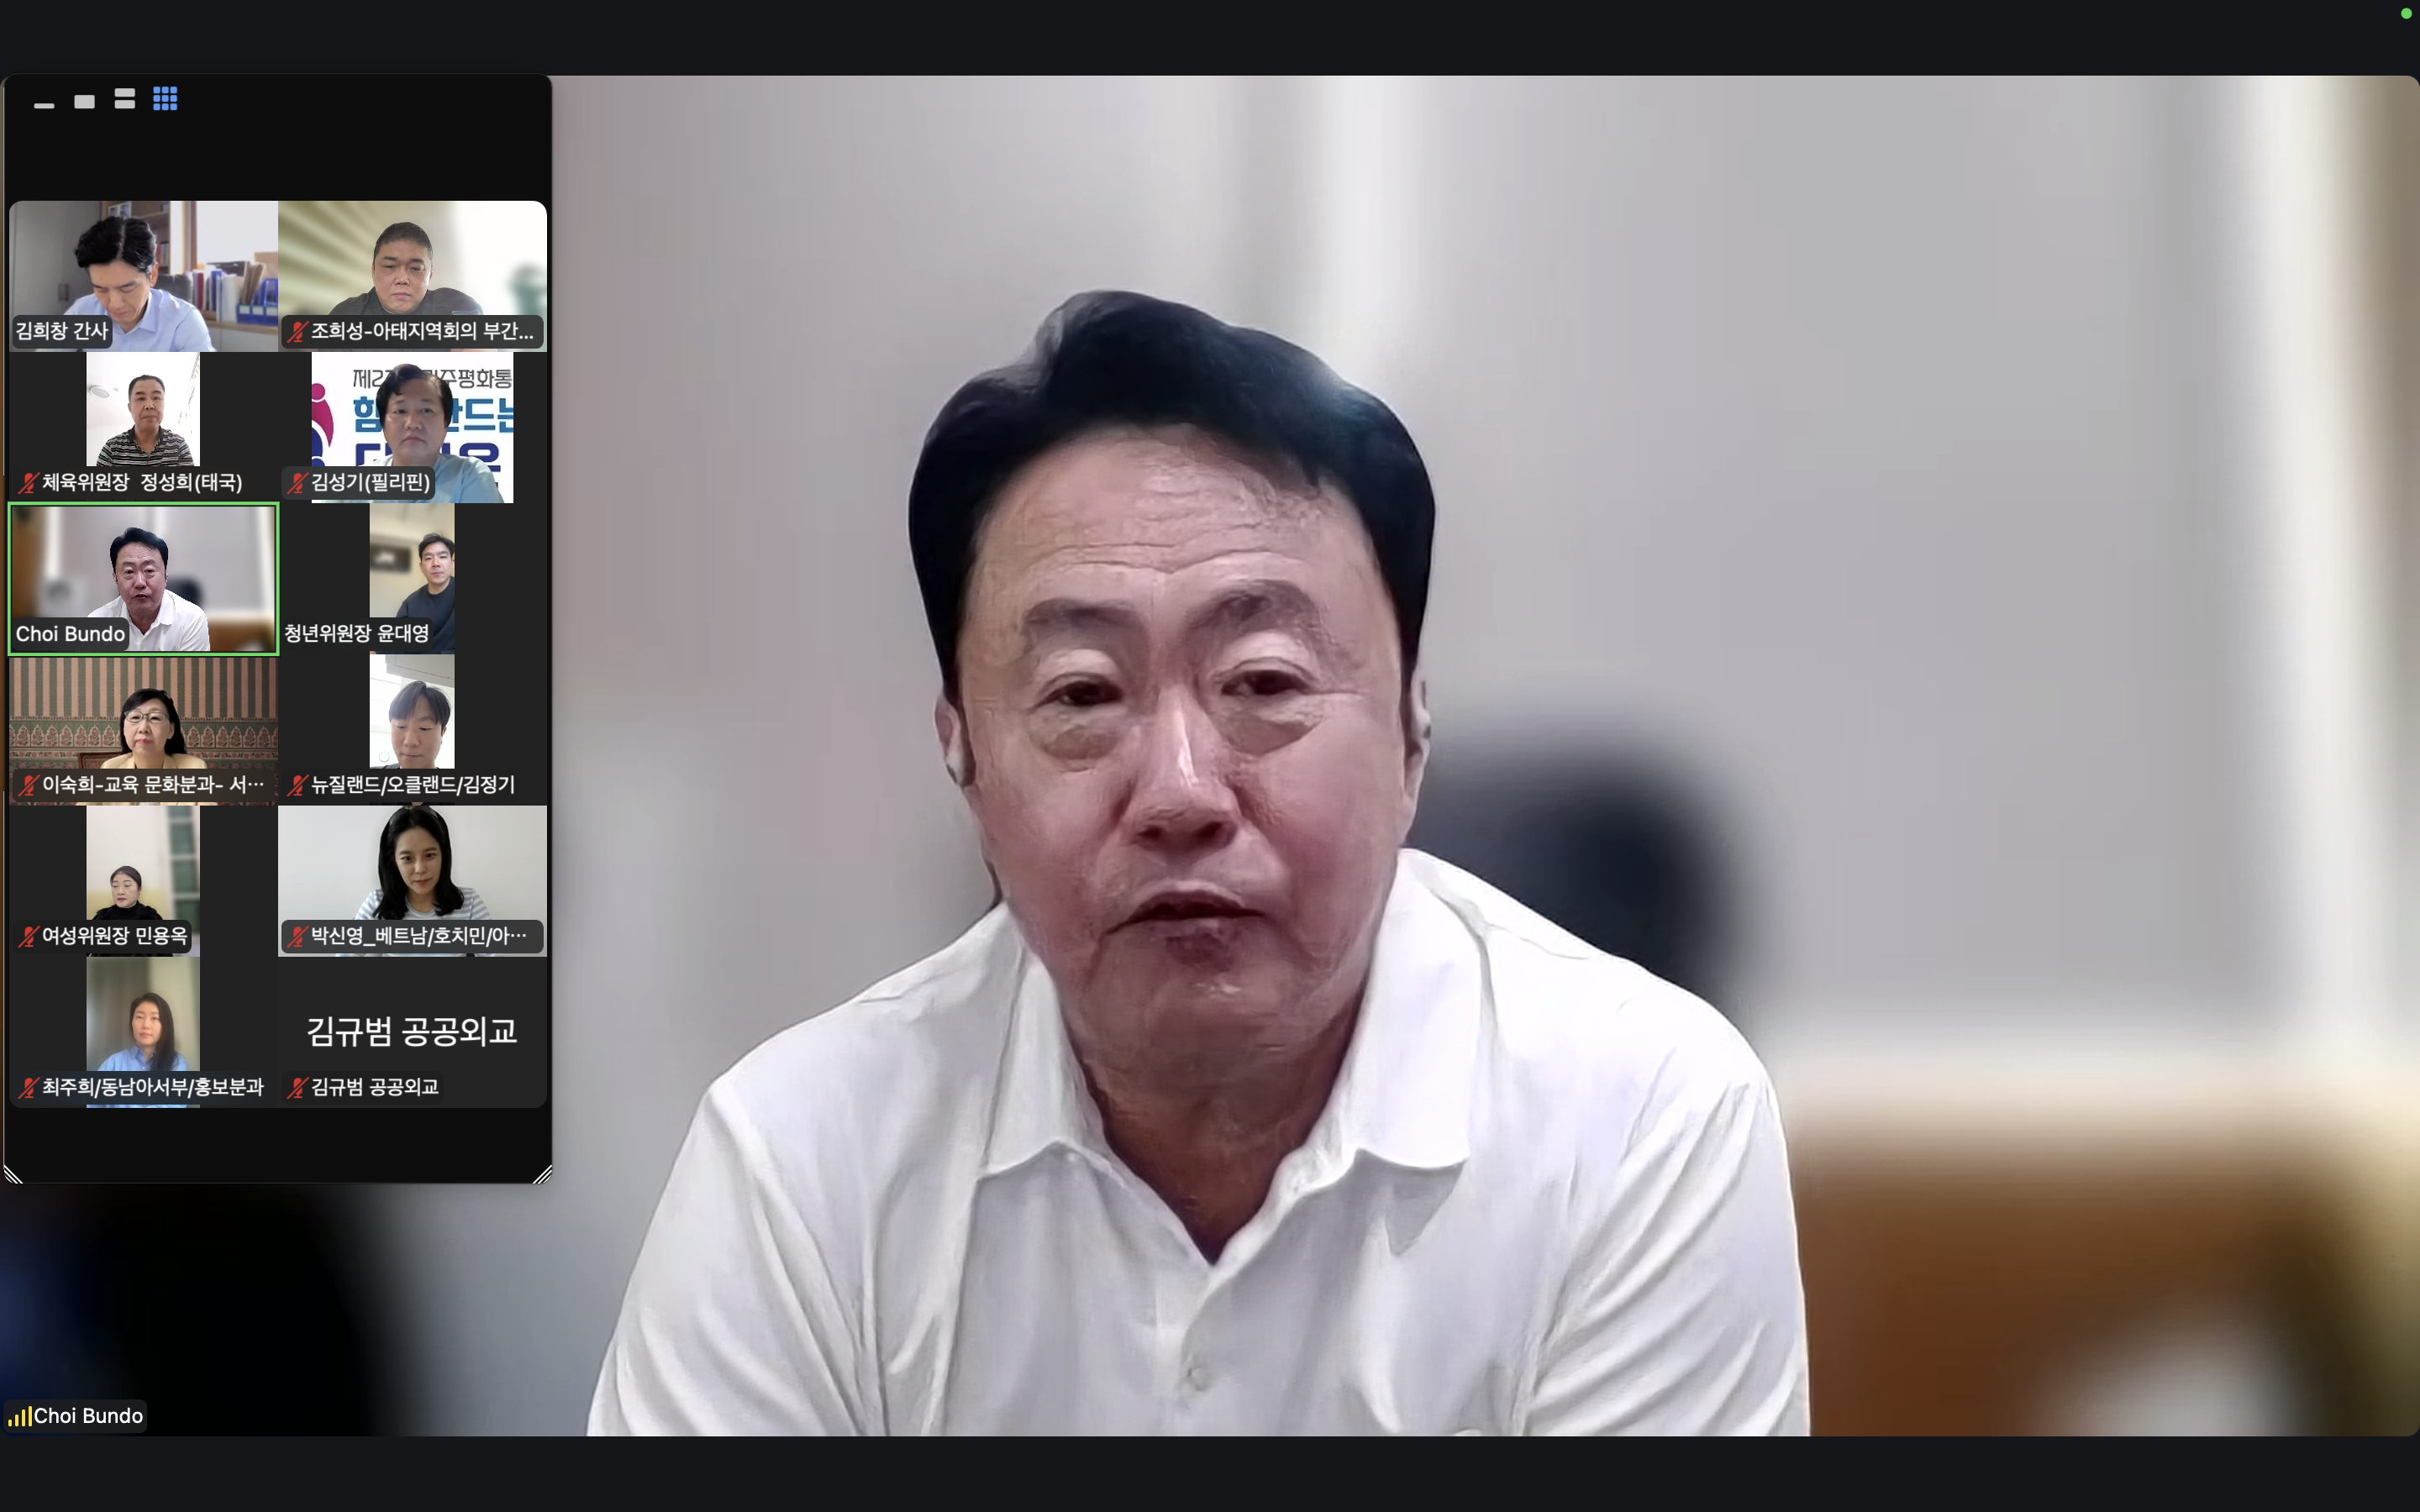Click the 최주희/동남아서부/홍보분과 video tile

(x=143, y=1020)
